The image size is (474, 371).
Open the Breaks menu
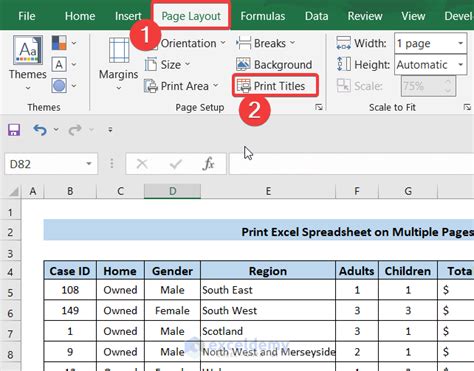266,43
